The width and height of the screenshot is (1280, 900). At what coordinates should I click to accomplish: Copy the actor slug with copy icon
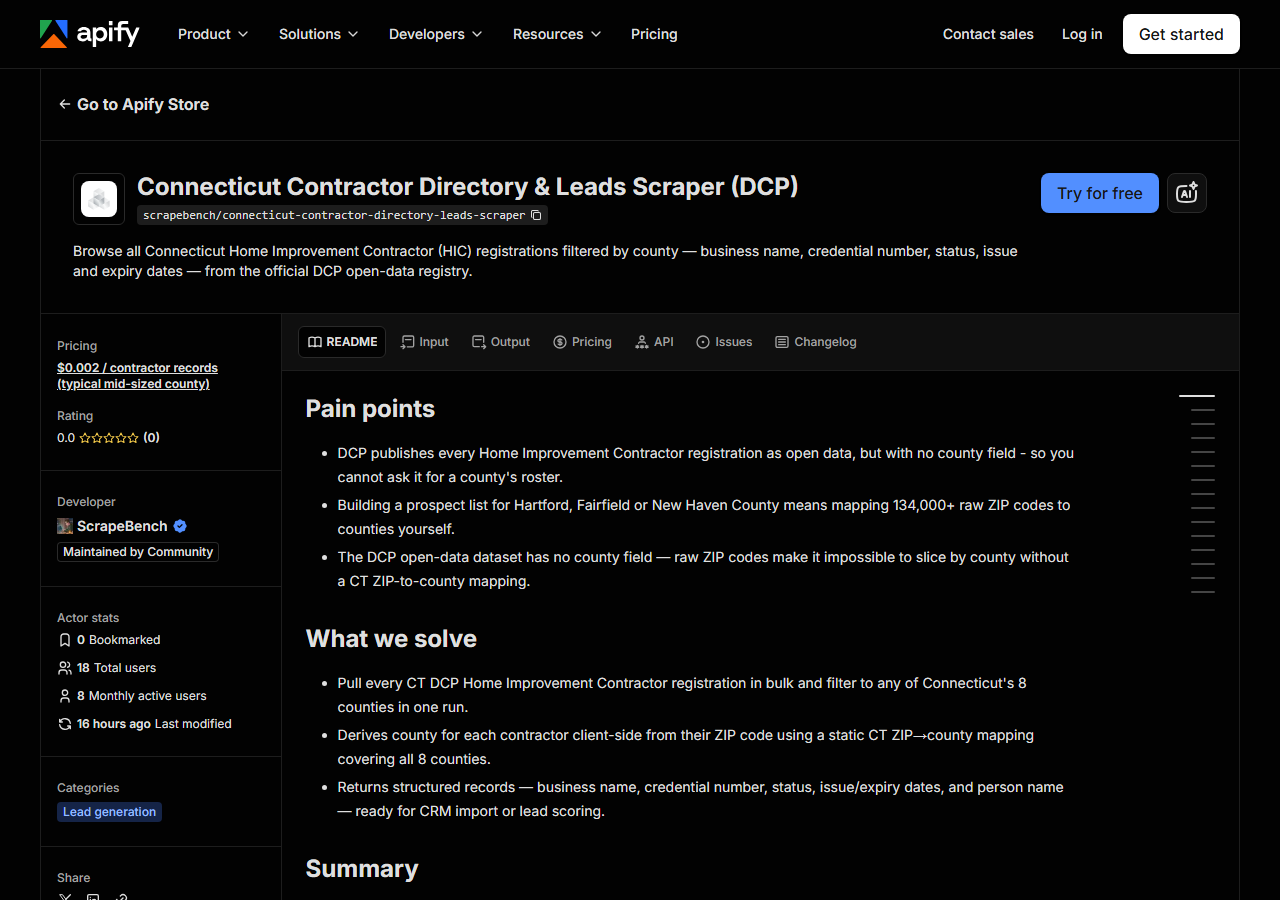pyautogui.click(x=536, y=215)
